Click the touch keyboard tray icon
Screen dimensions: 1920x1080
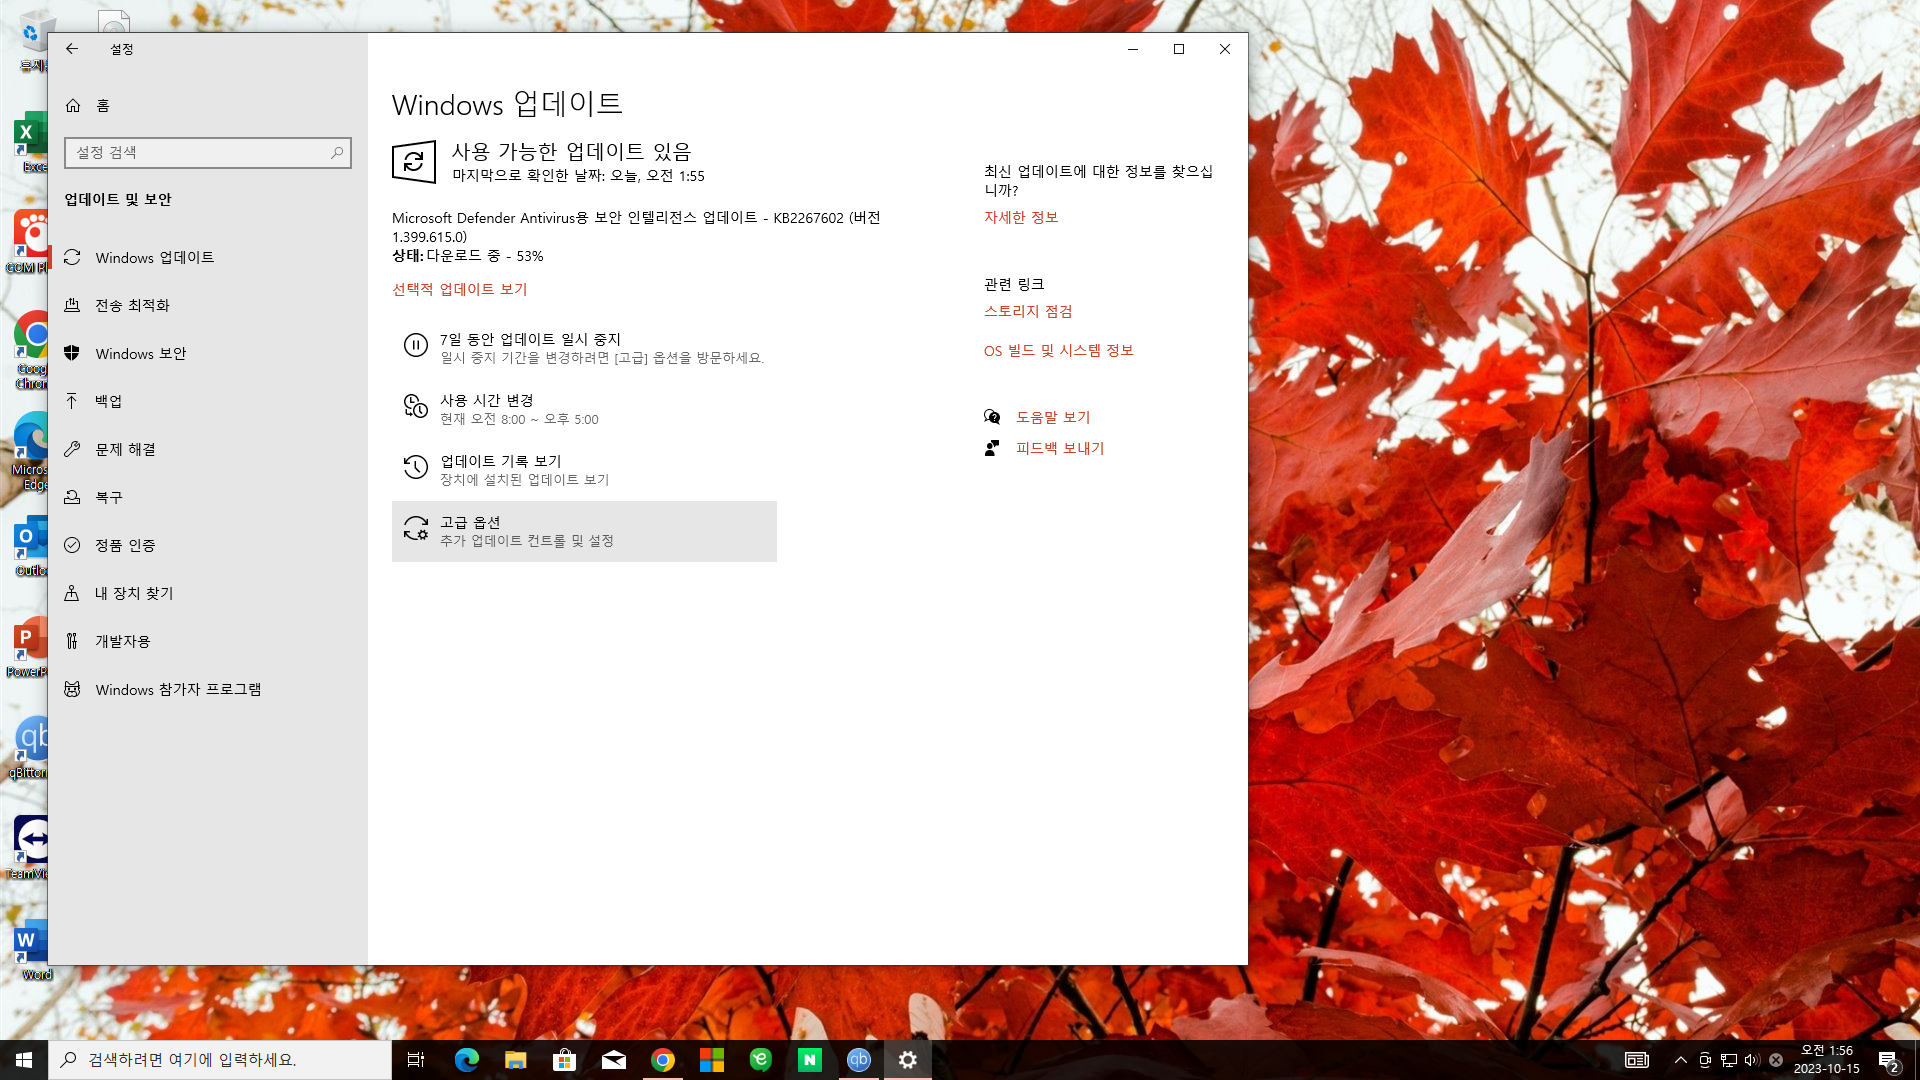[x=1636, y=1060]
